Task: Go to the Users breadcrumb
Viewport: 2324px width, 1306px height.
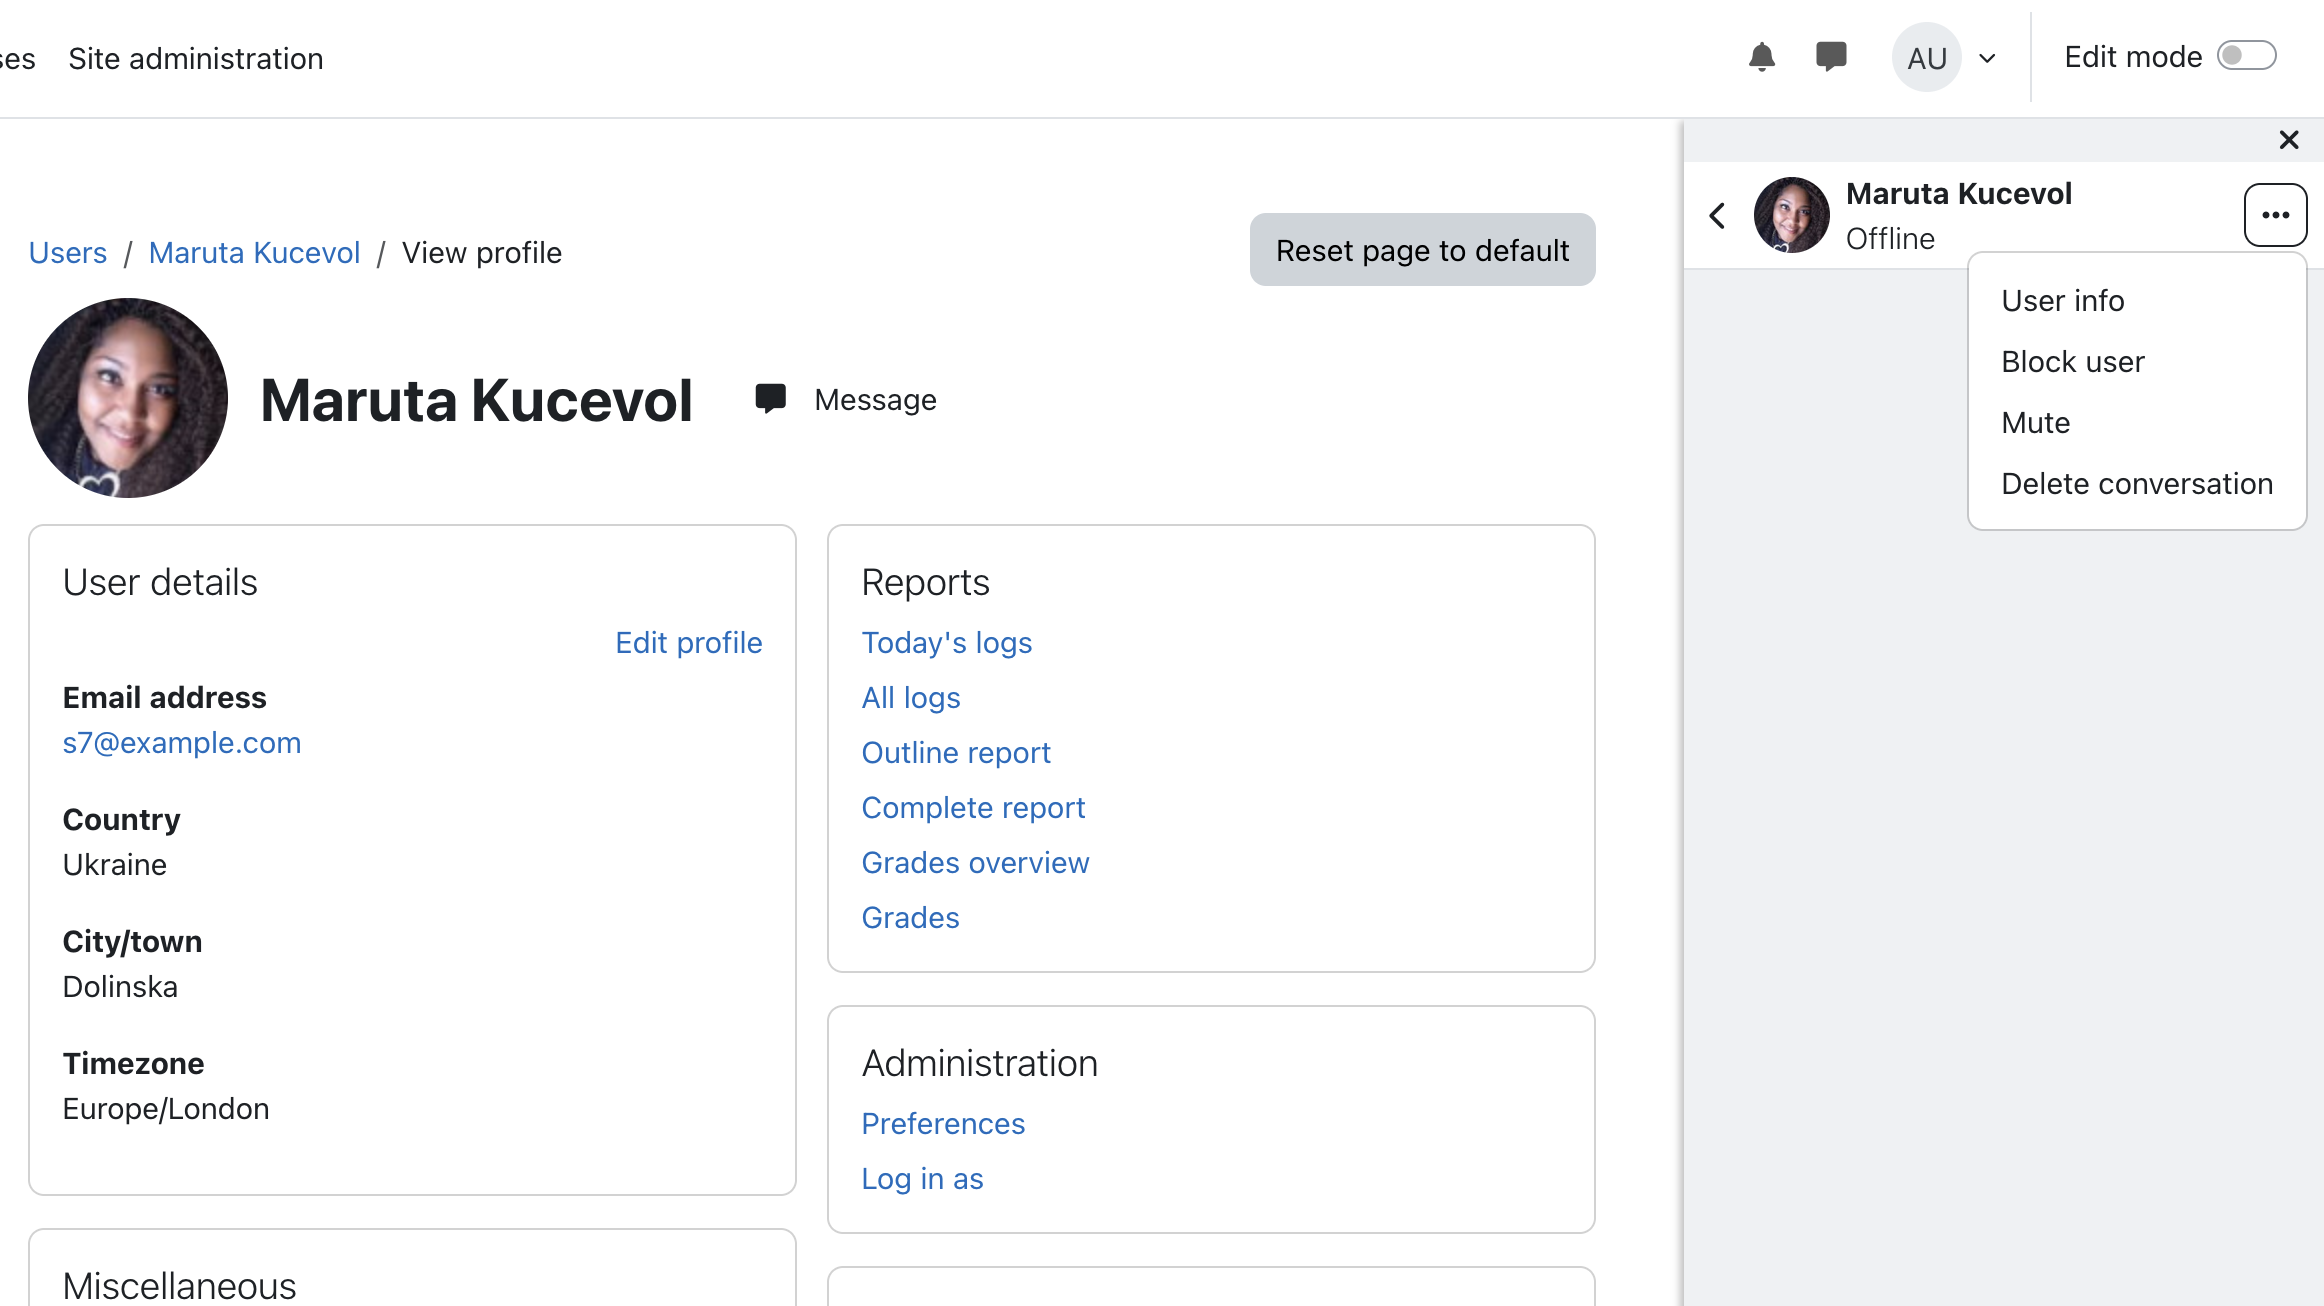Action: pos(67,253)
